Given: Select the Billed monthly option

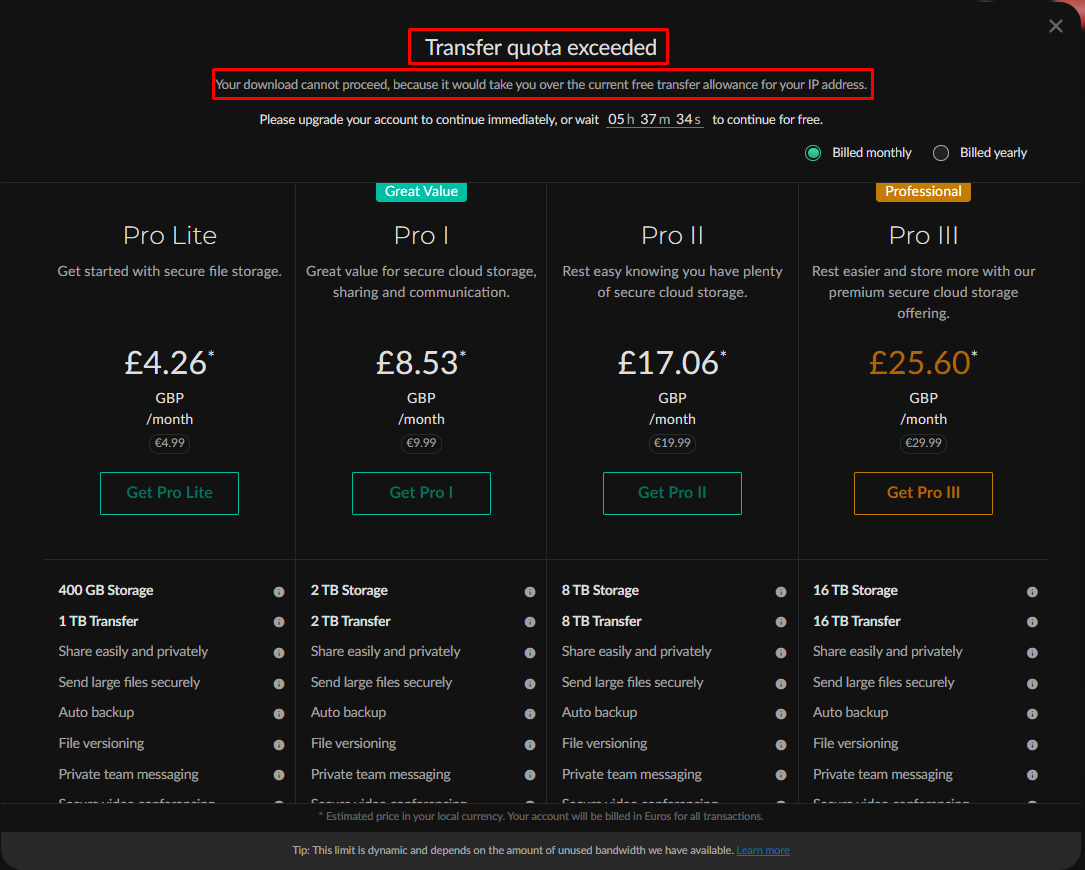Looking at the screenshot, I should coord(813,153).
